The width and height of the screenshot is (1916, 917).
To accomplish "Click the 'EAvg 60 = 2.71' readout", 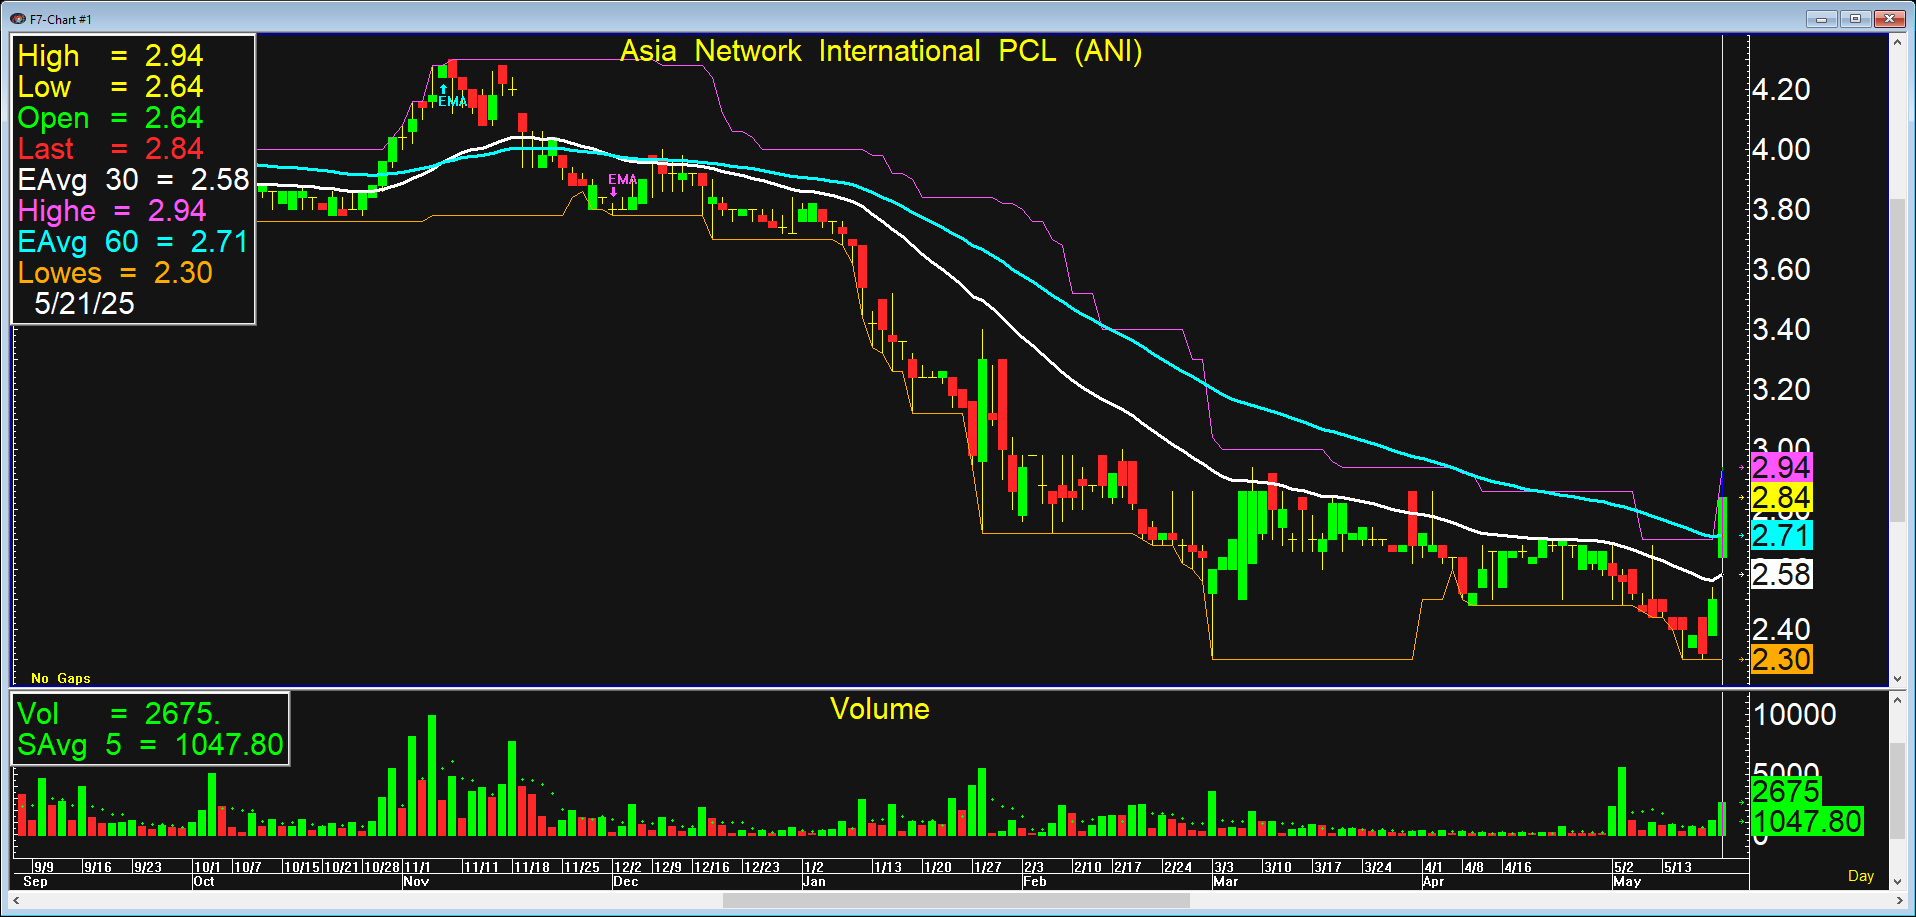I will click(x=132, y=241).
